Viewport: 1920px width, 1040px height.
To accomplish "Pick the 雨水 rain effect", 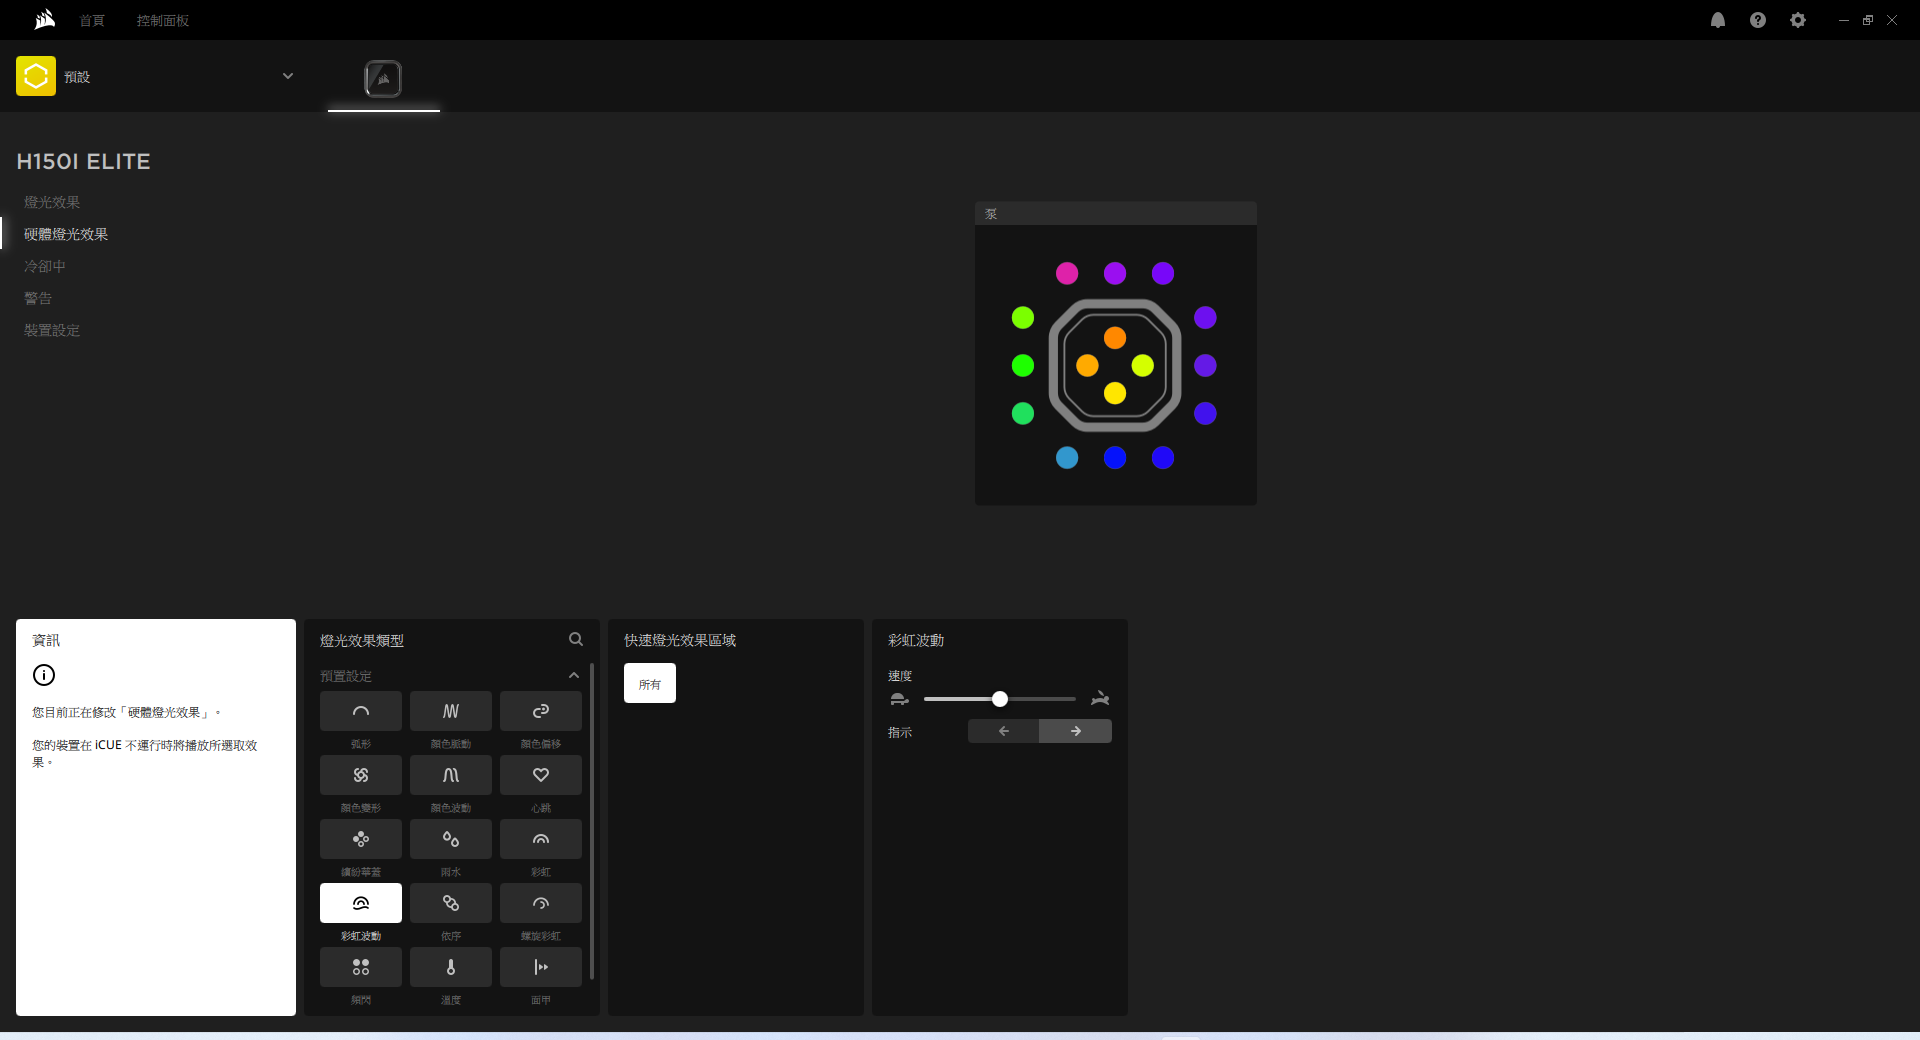I will pos(450,839).
